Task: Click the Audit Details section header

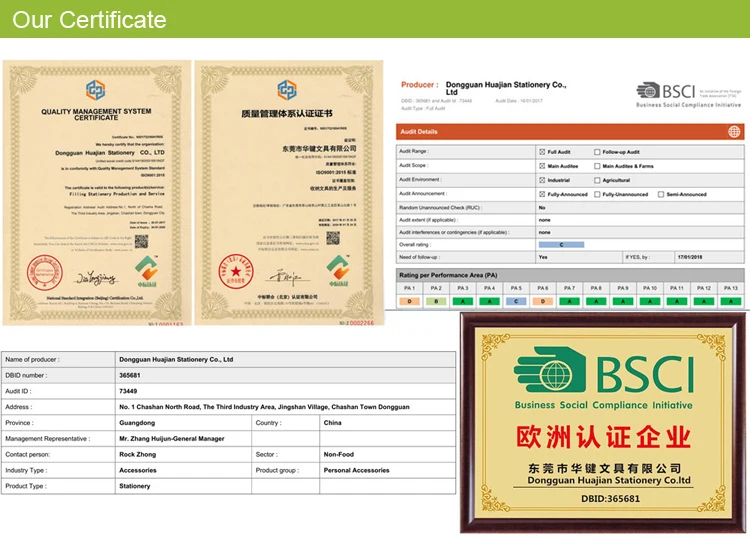Action: click(570, 132)
